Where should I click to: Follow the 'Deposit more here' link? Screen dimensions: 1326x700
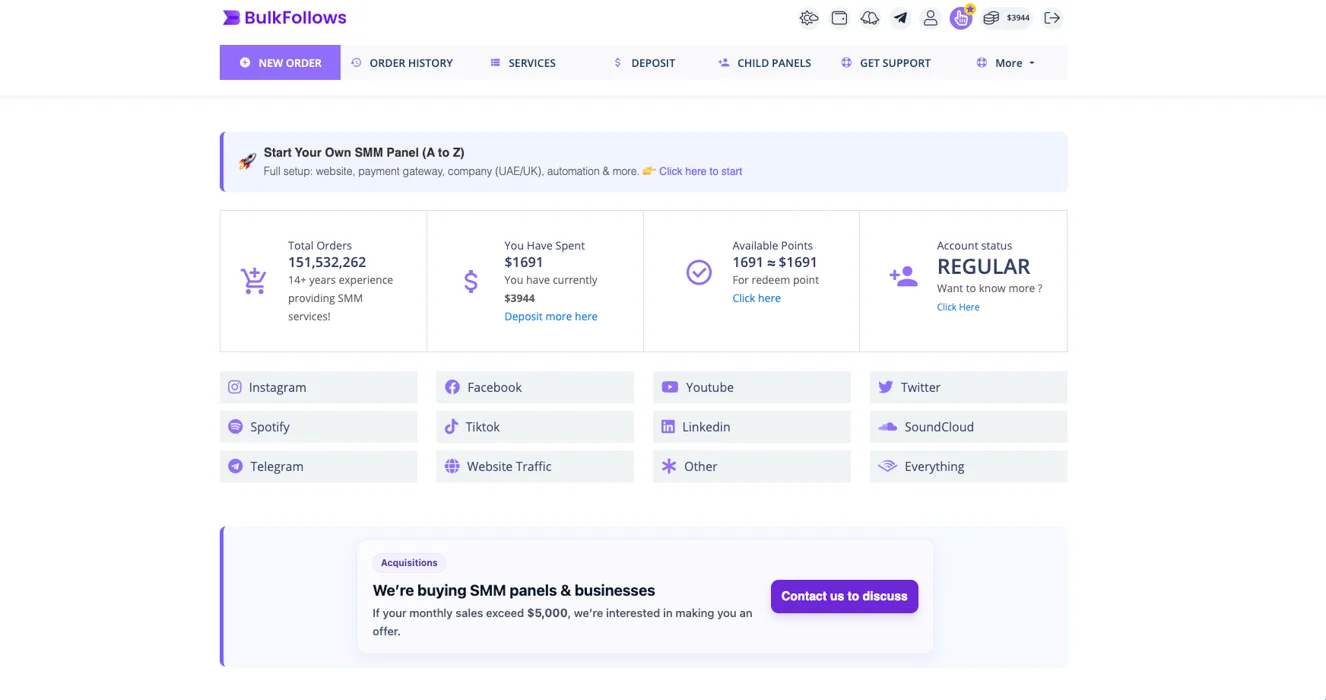(x=551, y=316)
